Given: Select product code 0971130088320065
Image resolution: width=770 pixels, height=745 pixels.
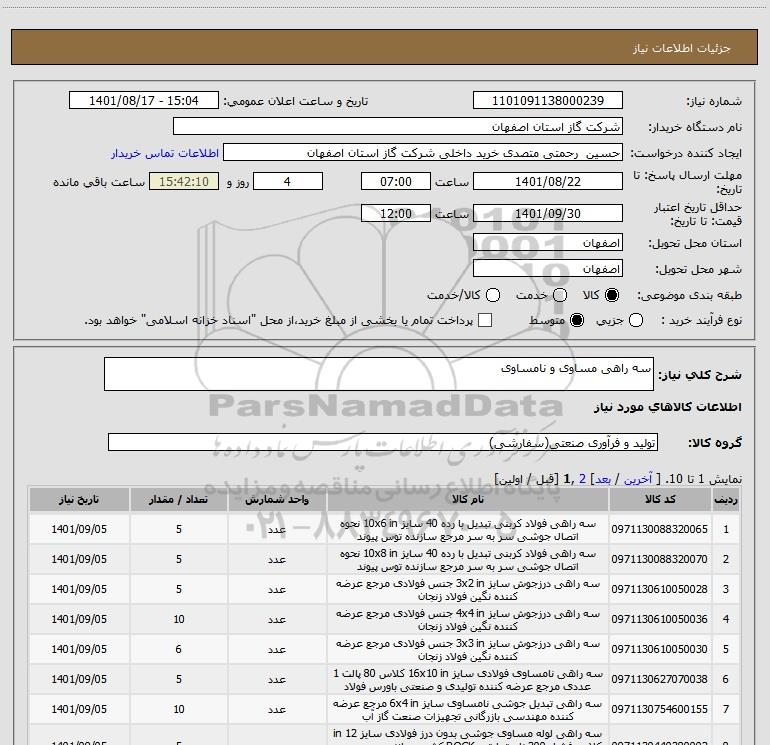Looking at the screenshot, I should (x=660, y=529).
